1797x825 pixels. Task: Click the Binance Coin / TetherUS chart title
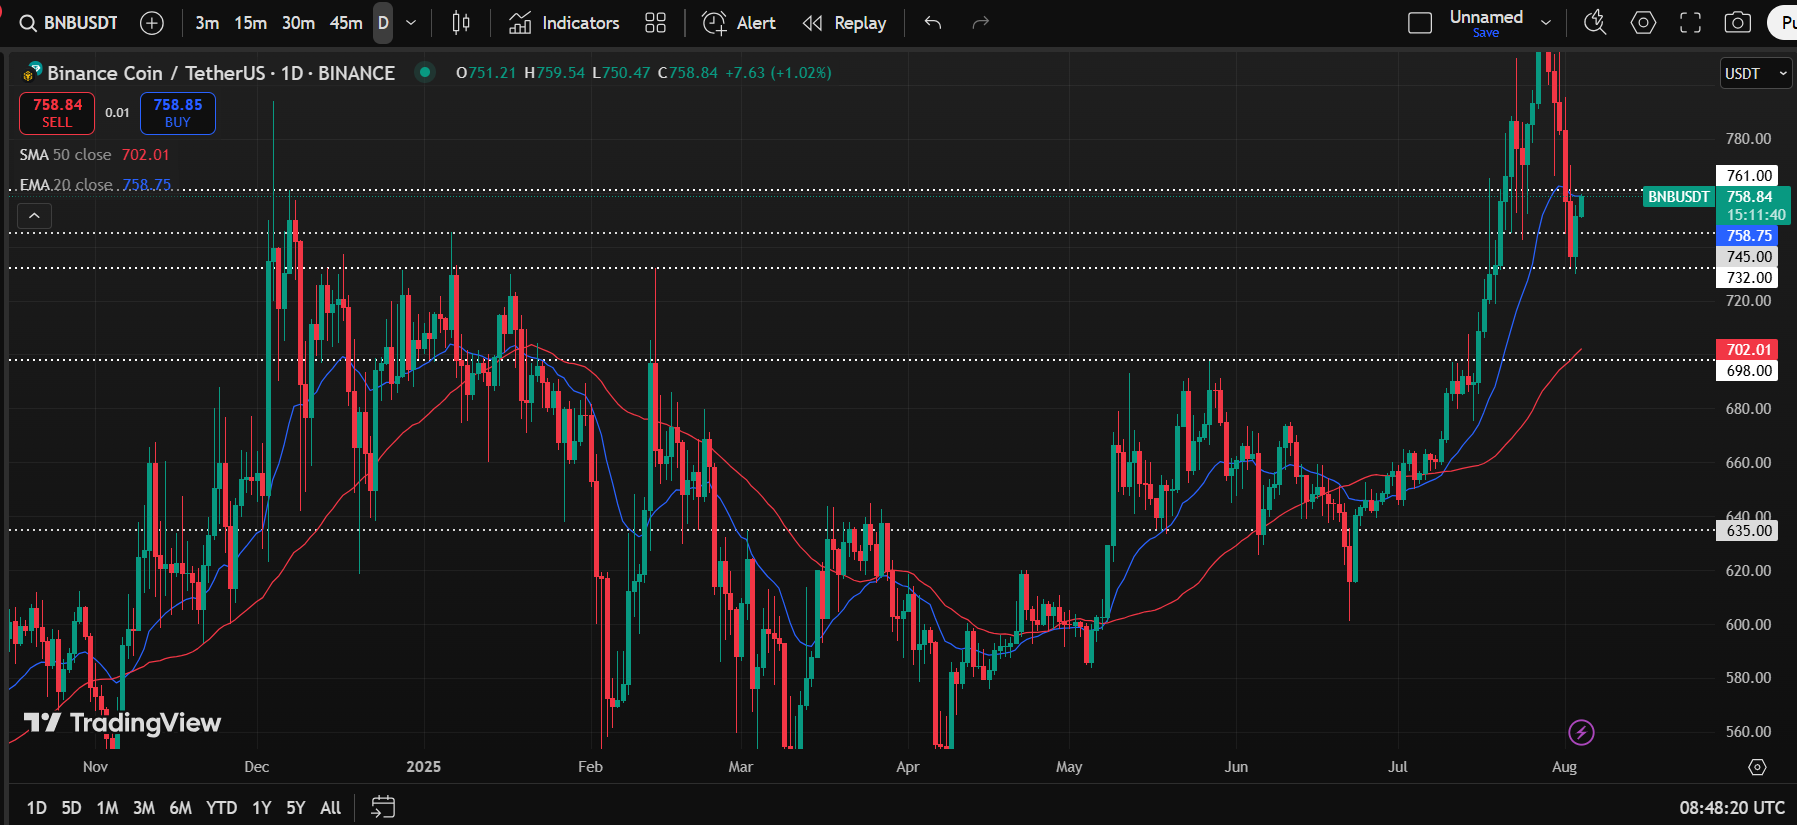click(221, 73)
